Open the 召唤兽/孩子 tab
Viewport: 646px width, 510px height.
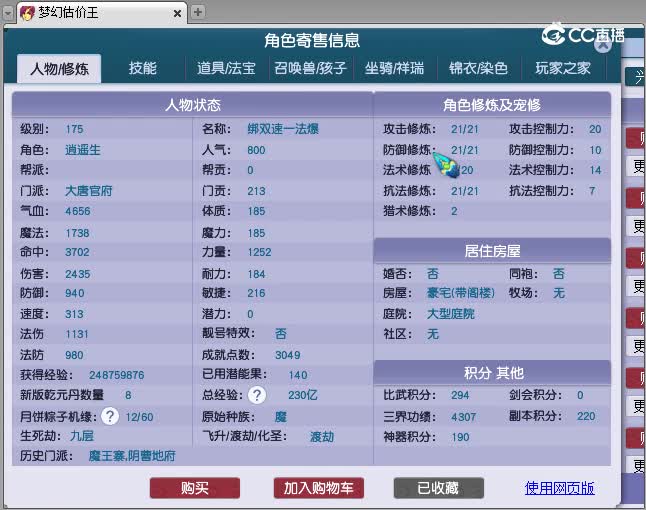click(x=311, y=68)
